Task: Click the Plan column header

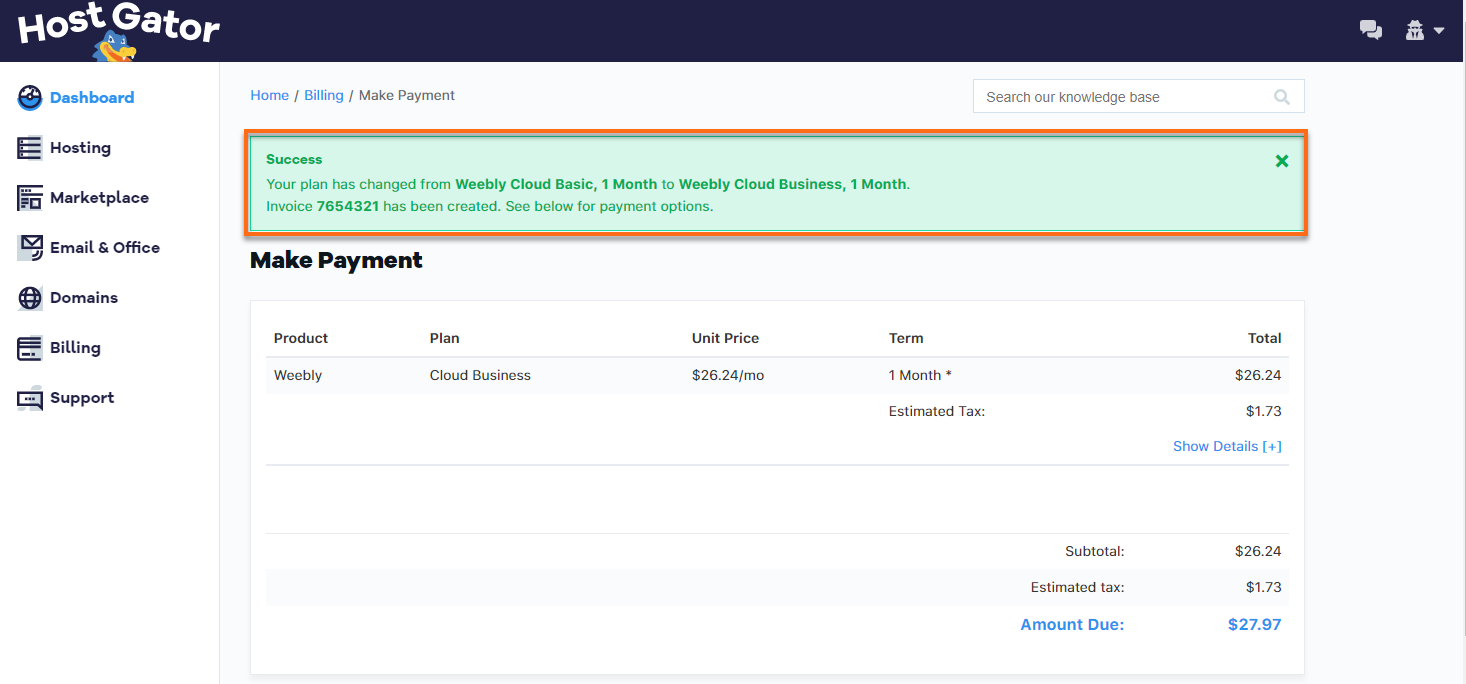Action: (445, 338)
